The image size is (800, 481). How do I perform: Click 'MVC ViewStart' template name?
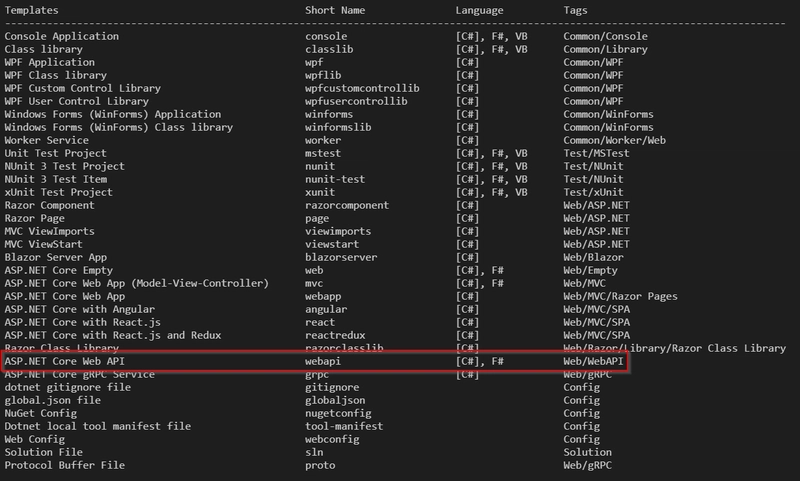43,244
